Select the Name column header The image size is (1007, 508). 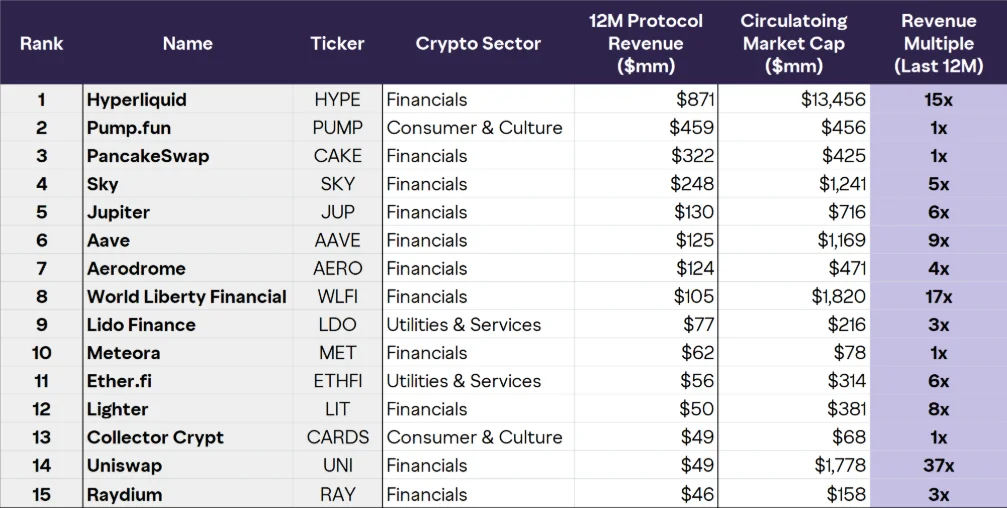(x=188, y=44)
